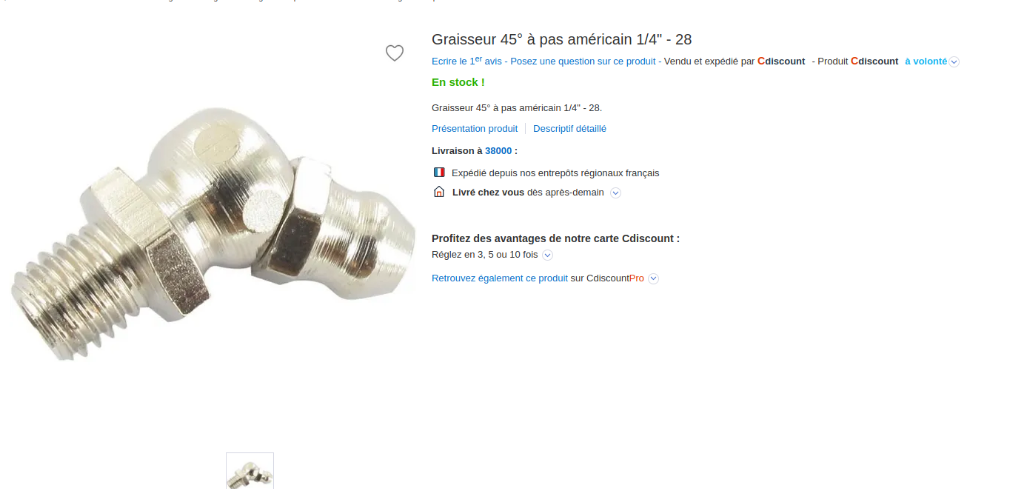Change delivery postal code 38000
The width and height of the screenshot is (1024, 489).
coord(498,151)
